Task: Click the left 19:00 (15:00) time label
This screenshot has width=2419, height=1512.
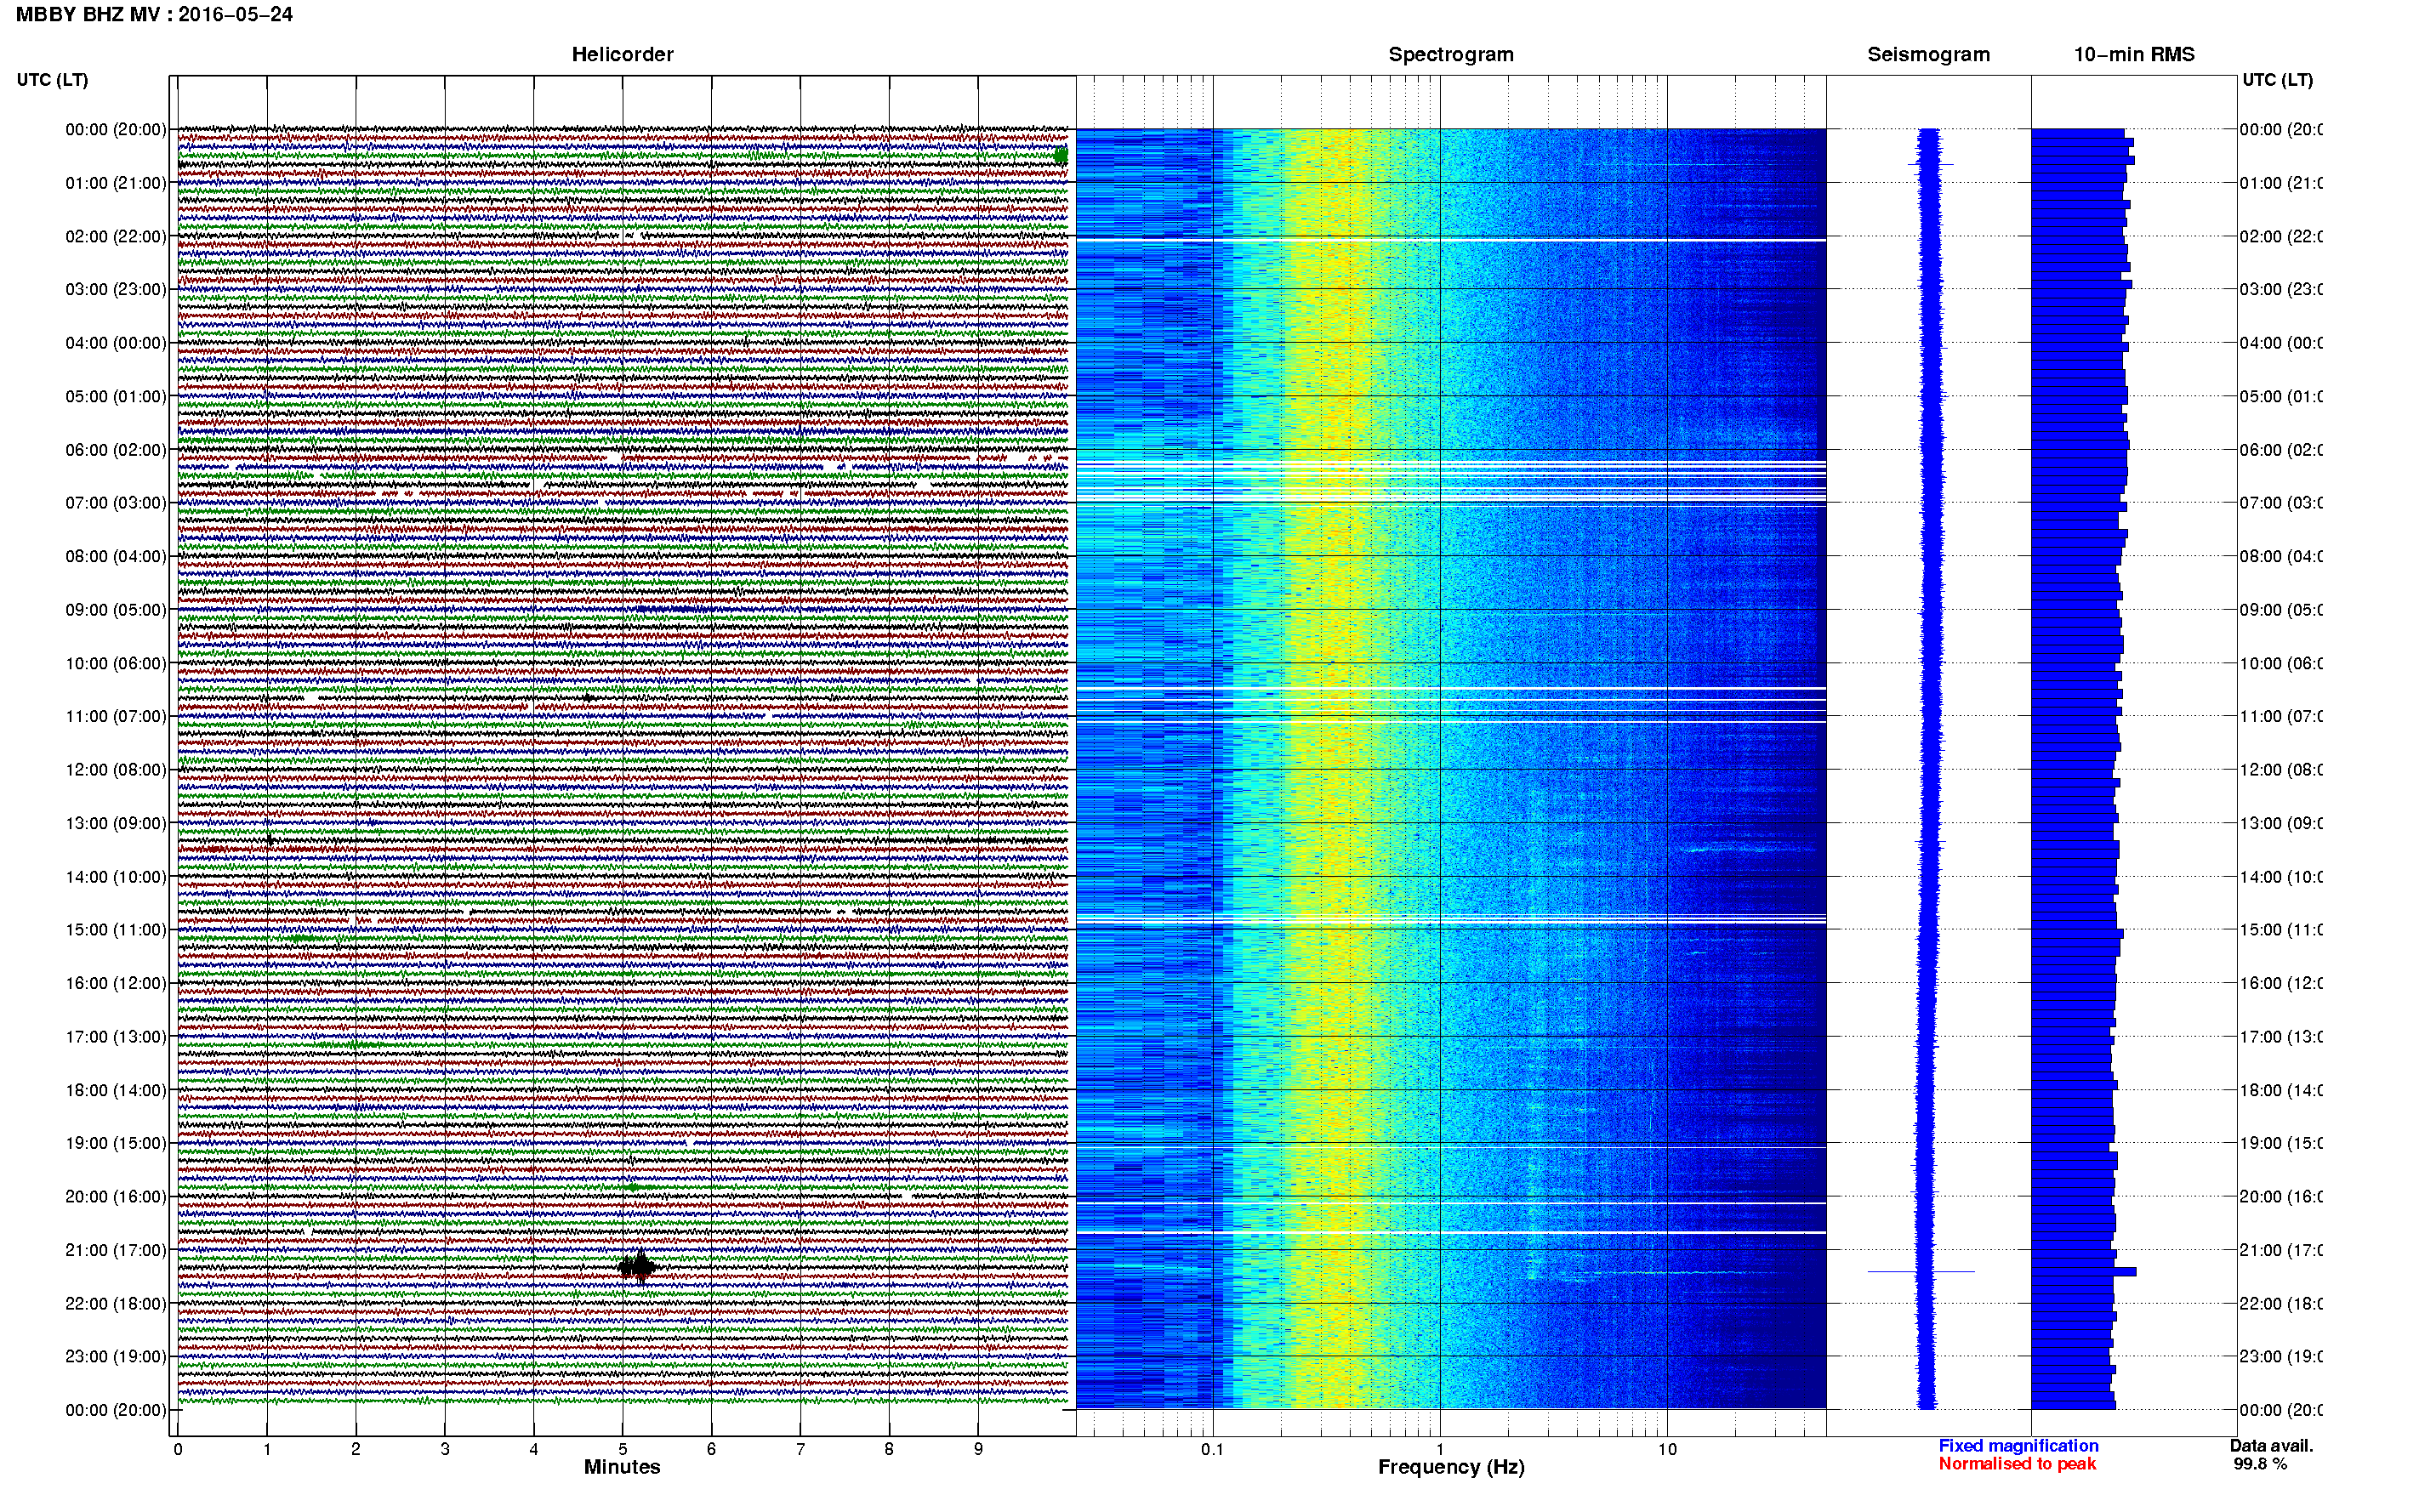Action: click(116, 1143)
